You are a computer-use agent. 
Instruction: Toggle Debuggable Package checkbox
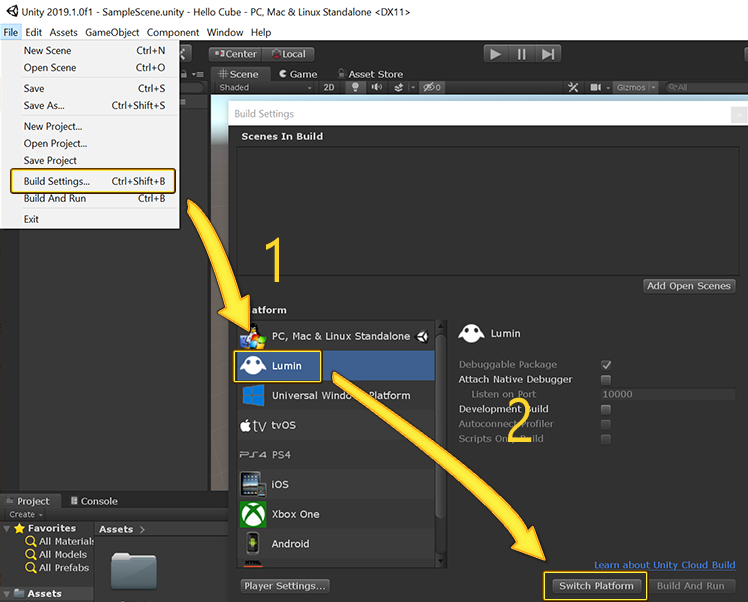coord(606,365)
